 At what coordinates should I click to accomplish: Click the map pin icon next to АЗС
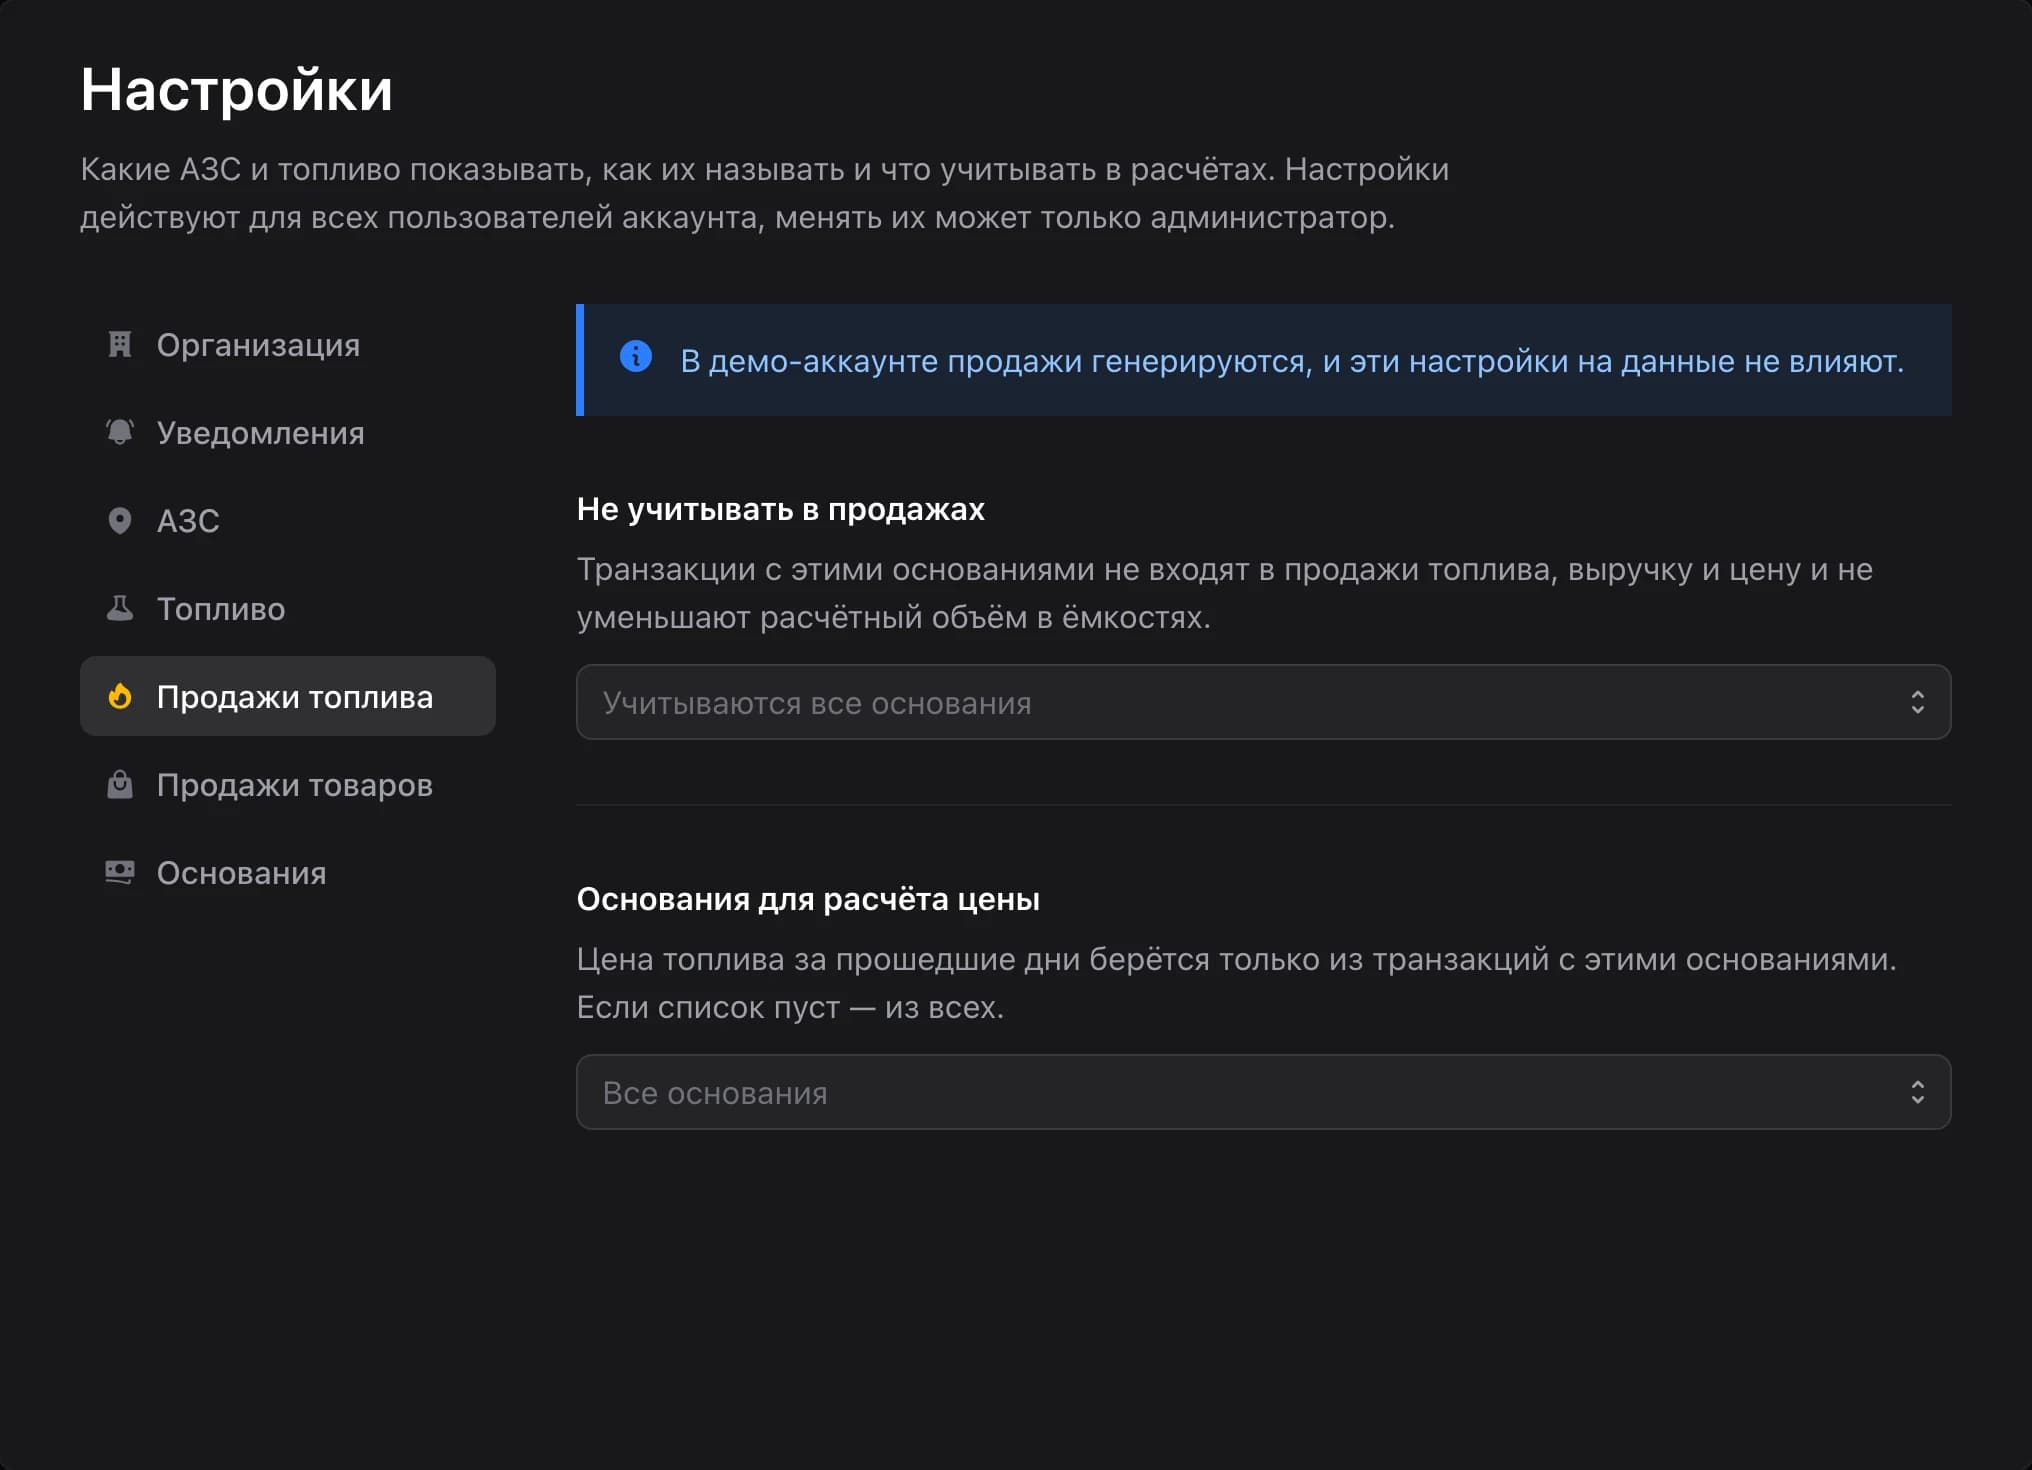click(120, 521)
